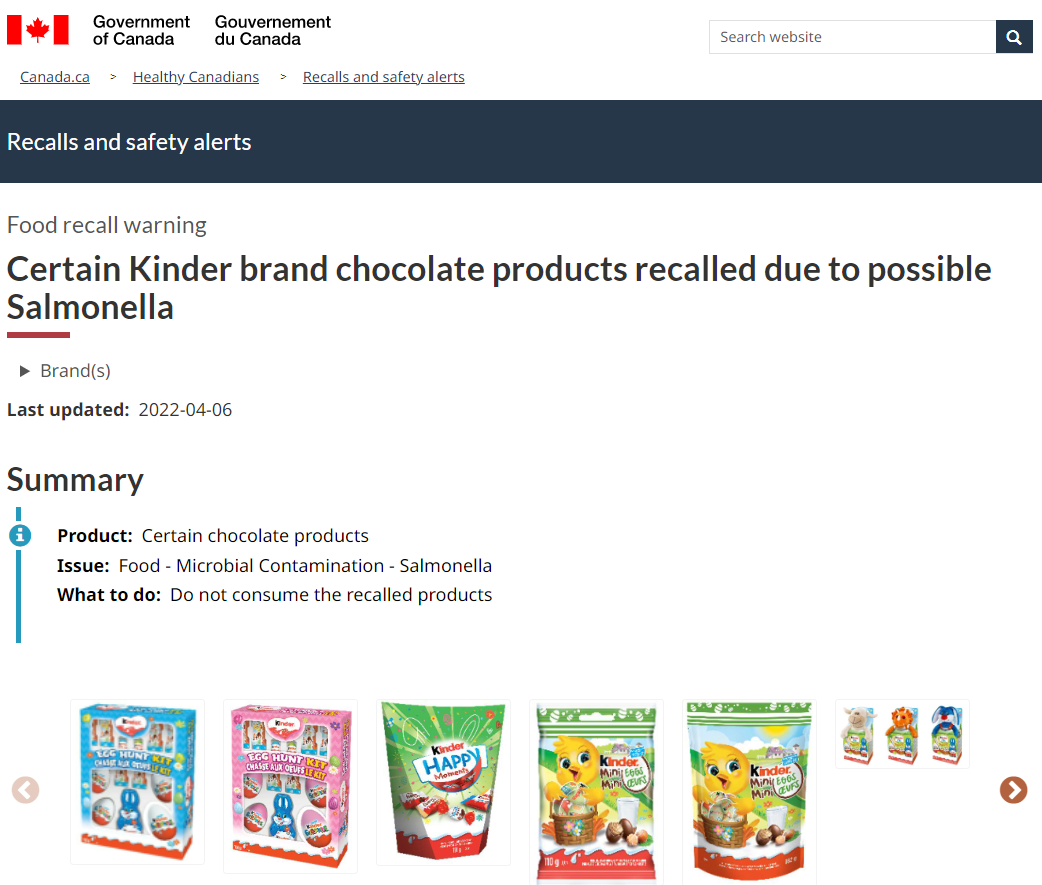Click the search magnifier icon button
This screenshot has width=1042, height=885.
[x=1013, y=37]
